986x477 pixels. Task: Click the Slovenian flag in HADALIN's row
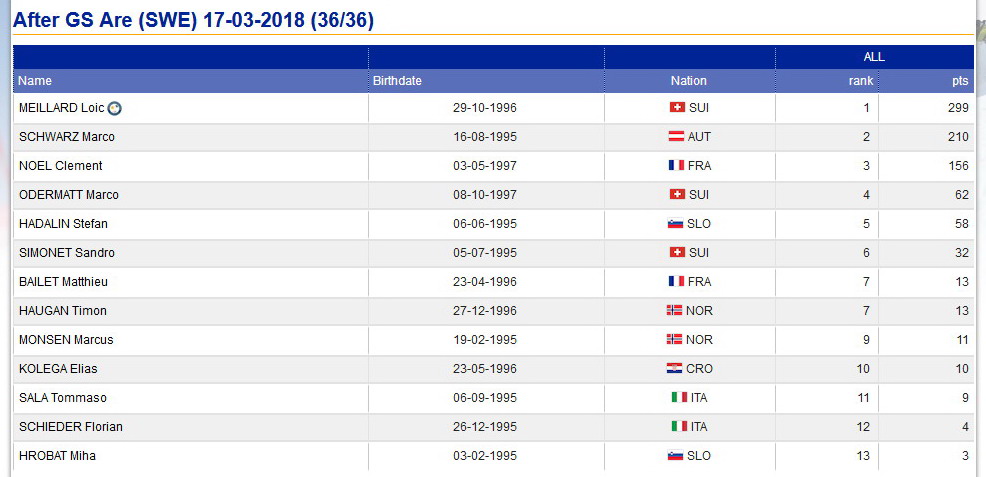[x=675, y=224]
